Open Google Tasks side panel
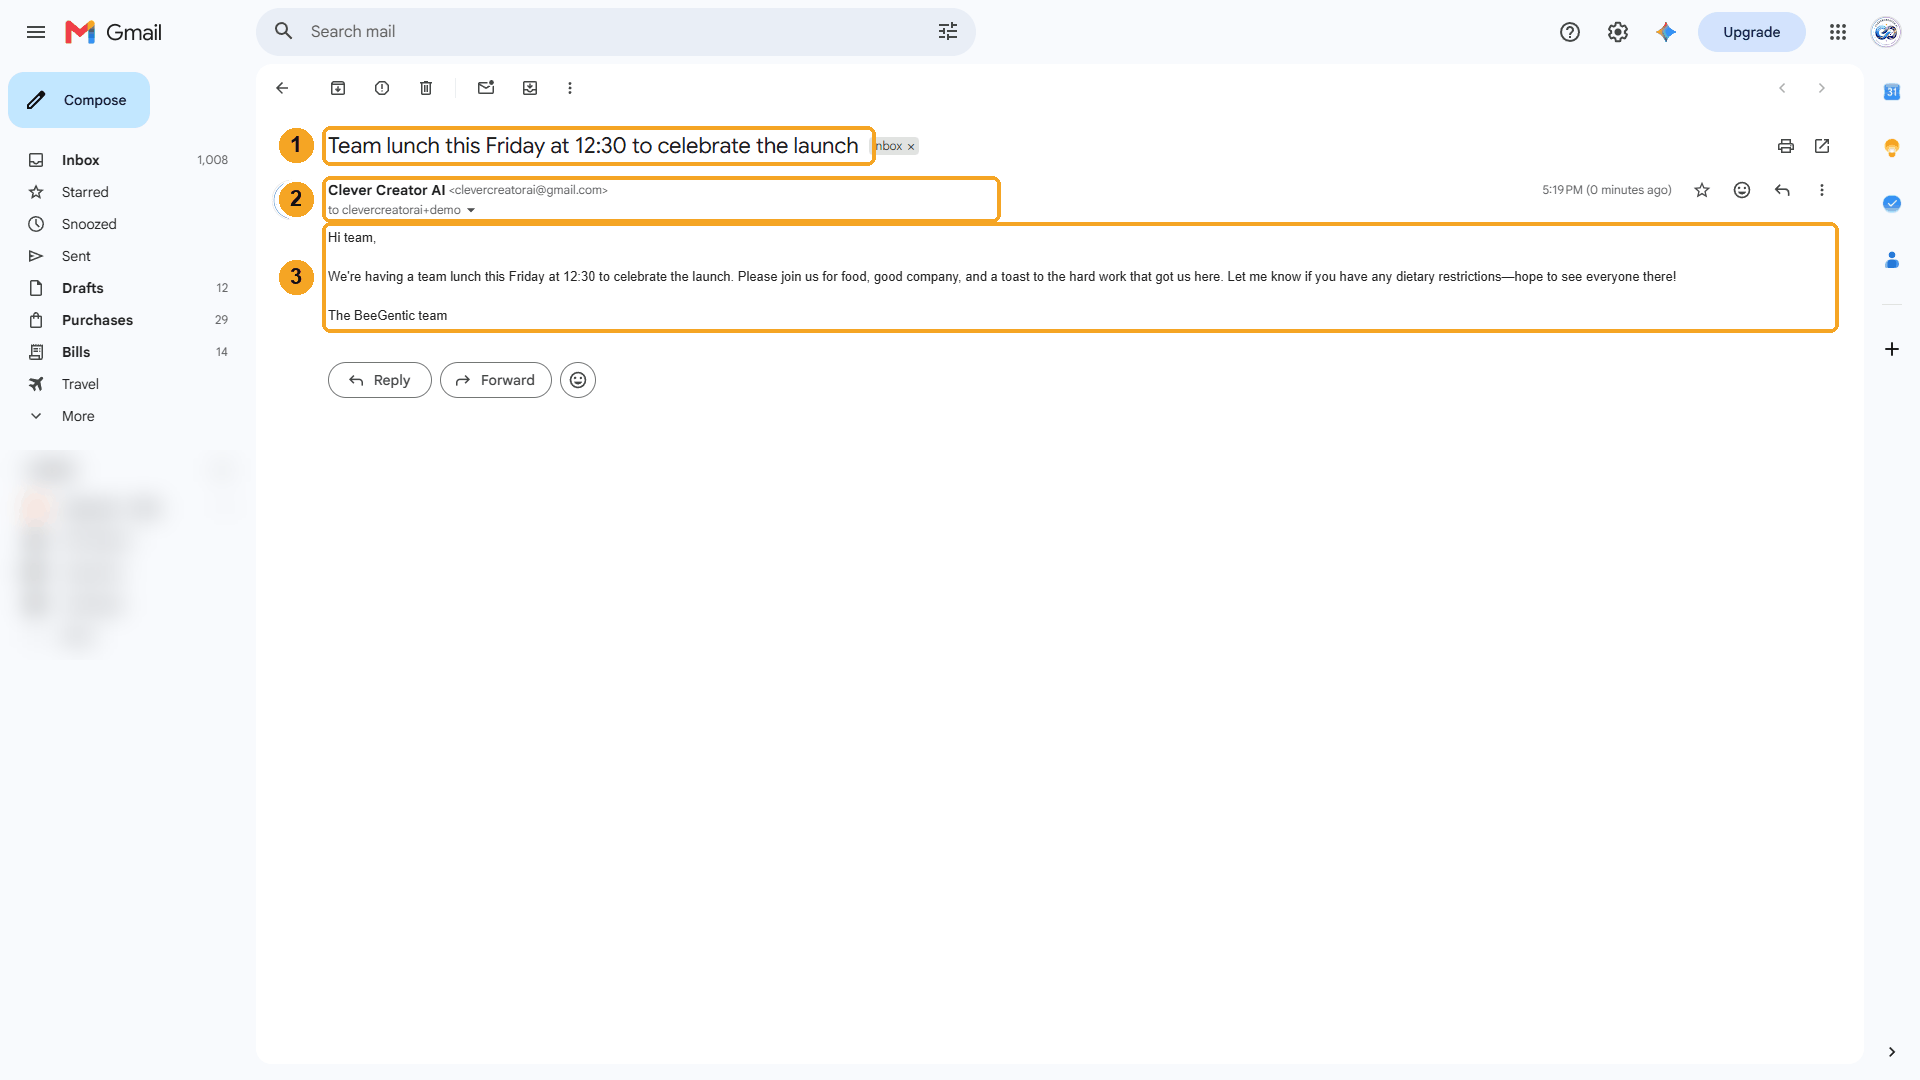Image resolution: width=1920 pixels, height=1080 pixels. point(1892,204)
